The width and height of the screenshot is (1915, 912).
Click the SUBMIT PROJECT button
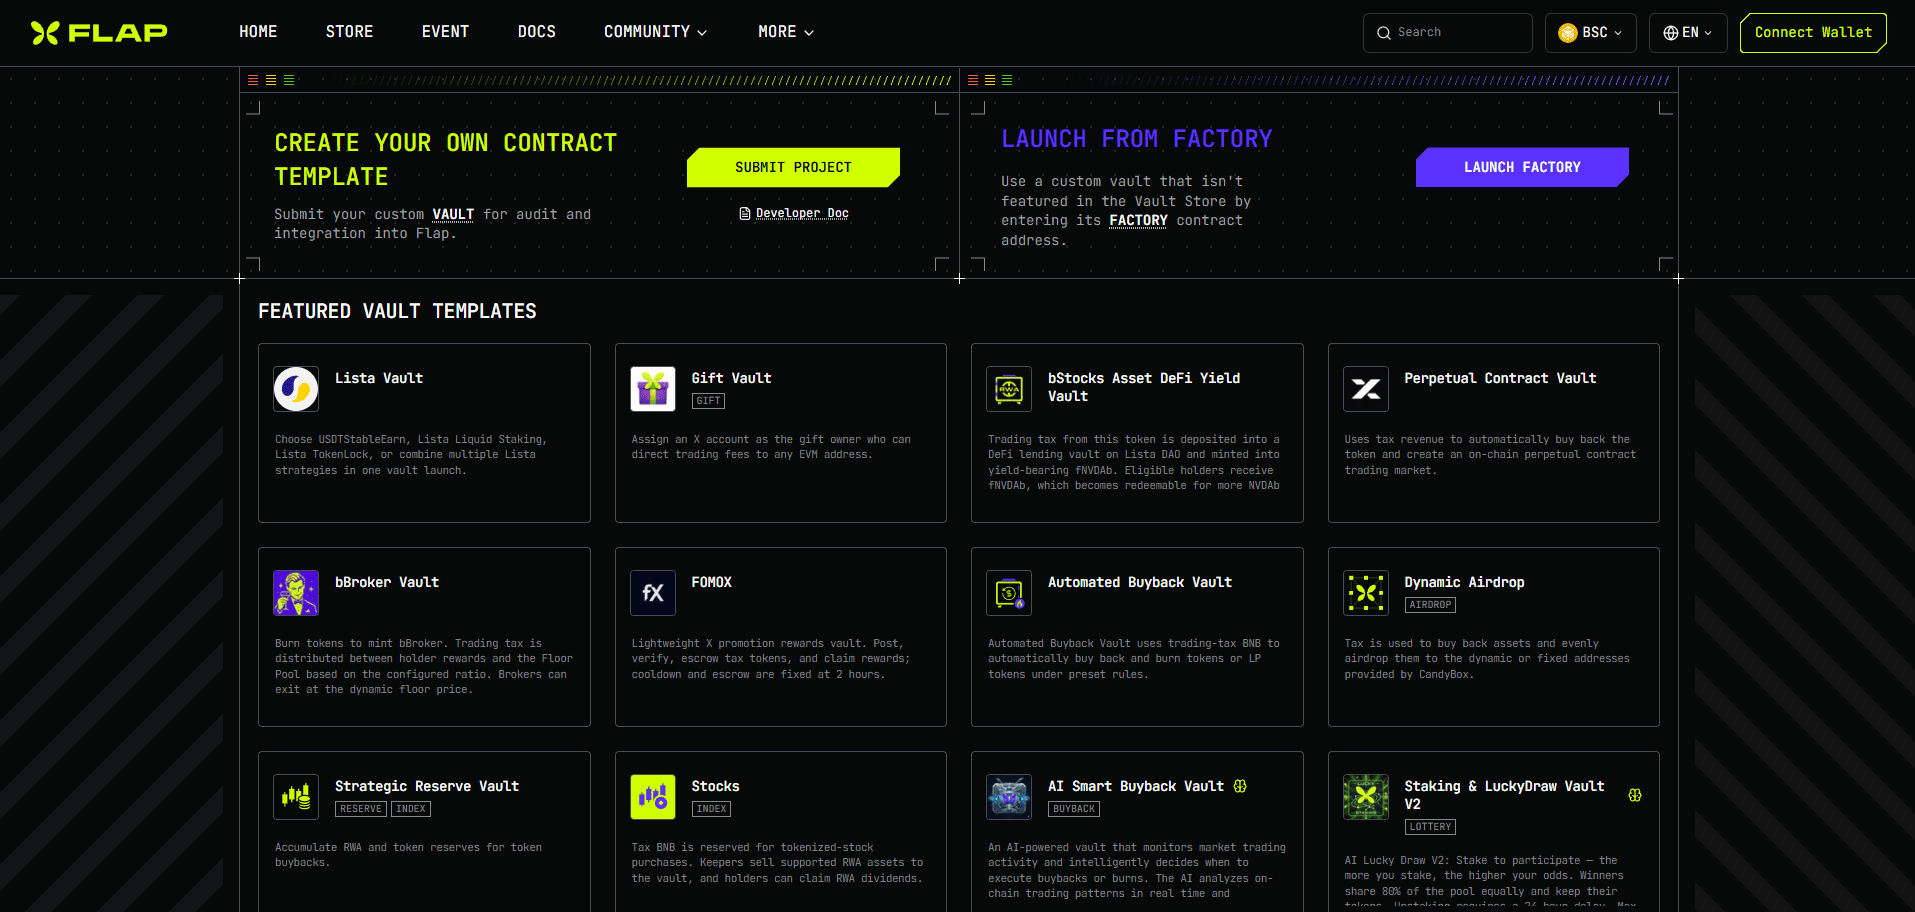[793, 167]
